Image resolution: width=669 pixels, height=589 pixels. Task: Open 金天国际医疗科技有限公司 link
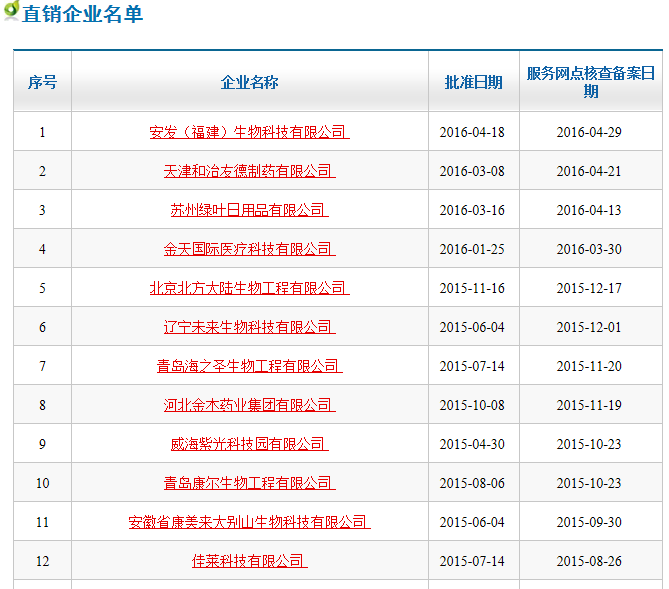pyautogui.click(x=250, y=249)
